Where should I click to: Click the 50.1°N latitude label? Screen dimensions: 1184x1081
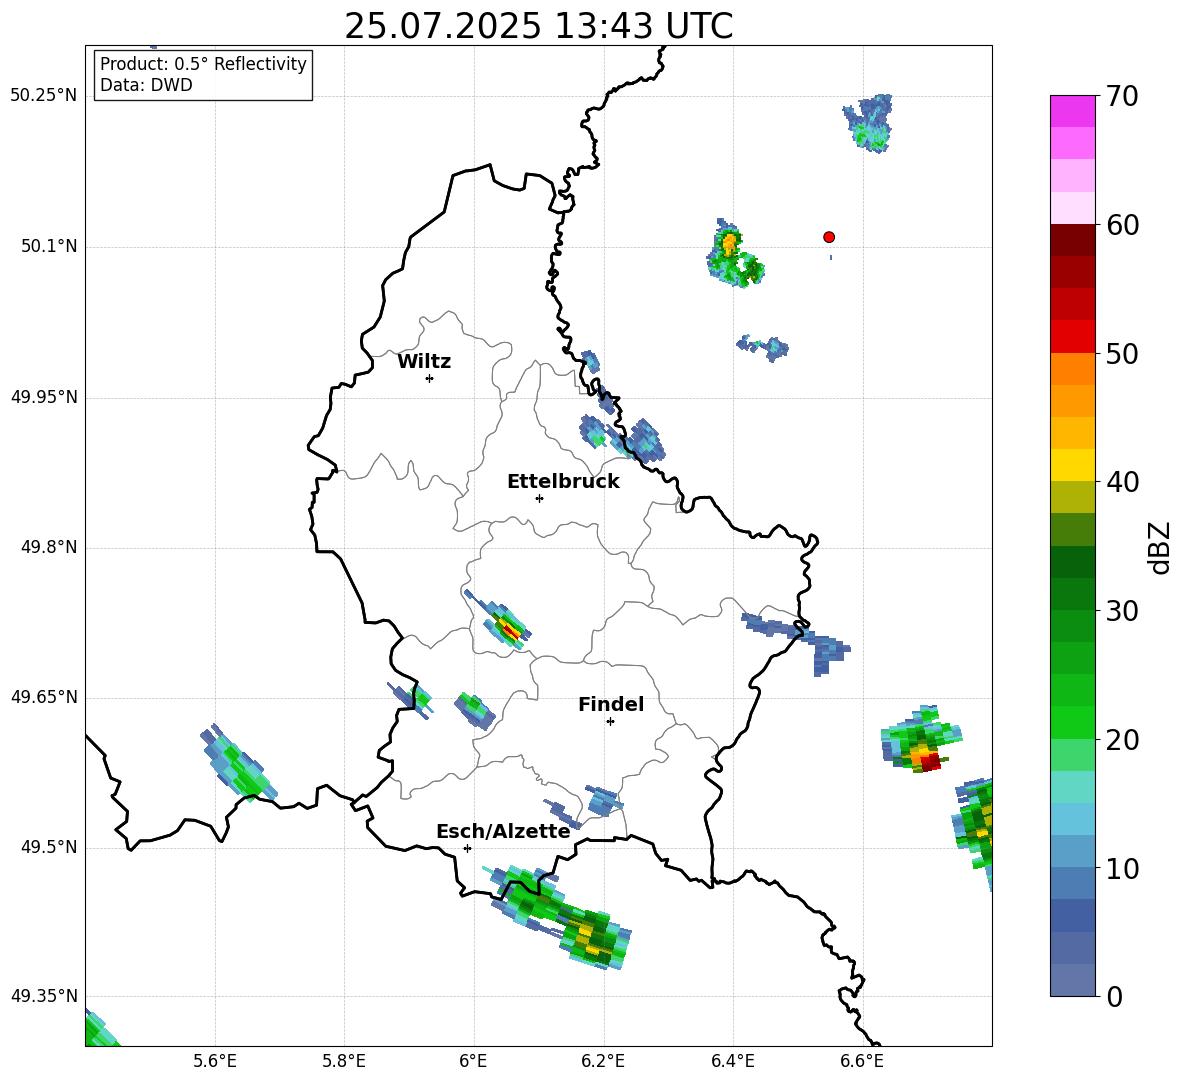(x=49, y=246)
